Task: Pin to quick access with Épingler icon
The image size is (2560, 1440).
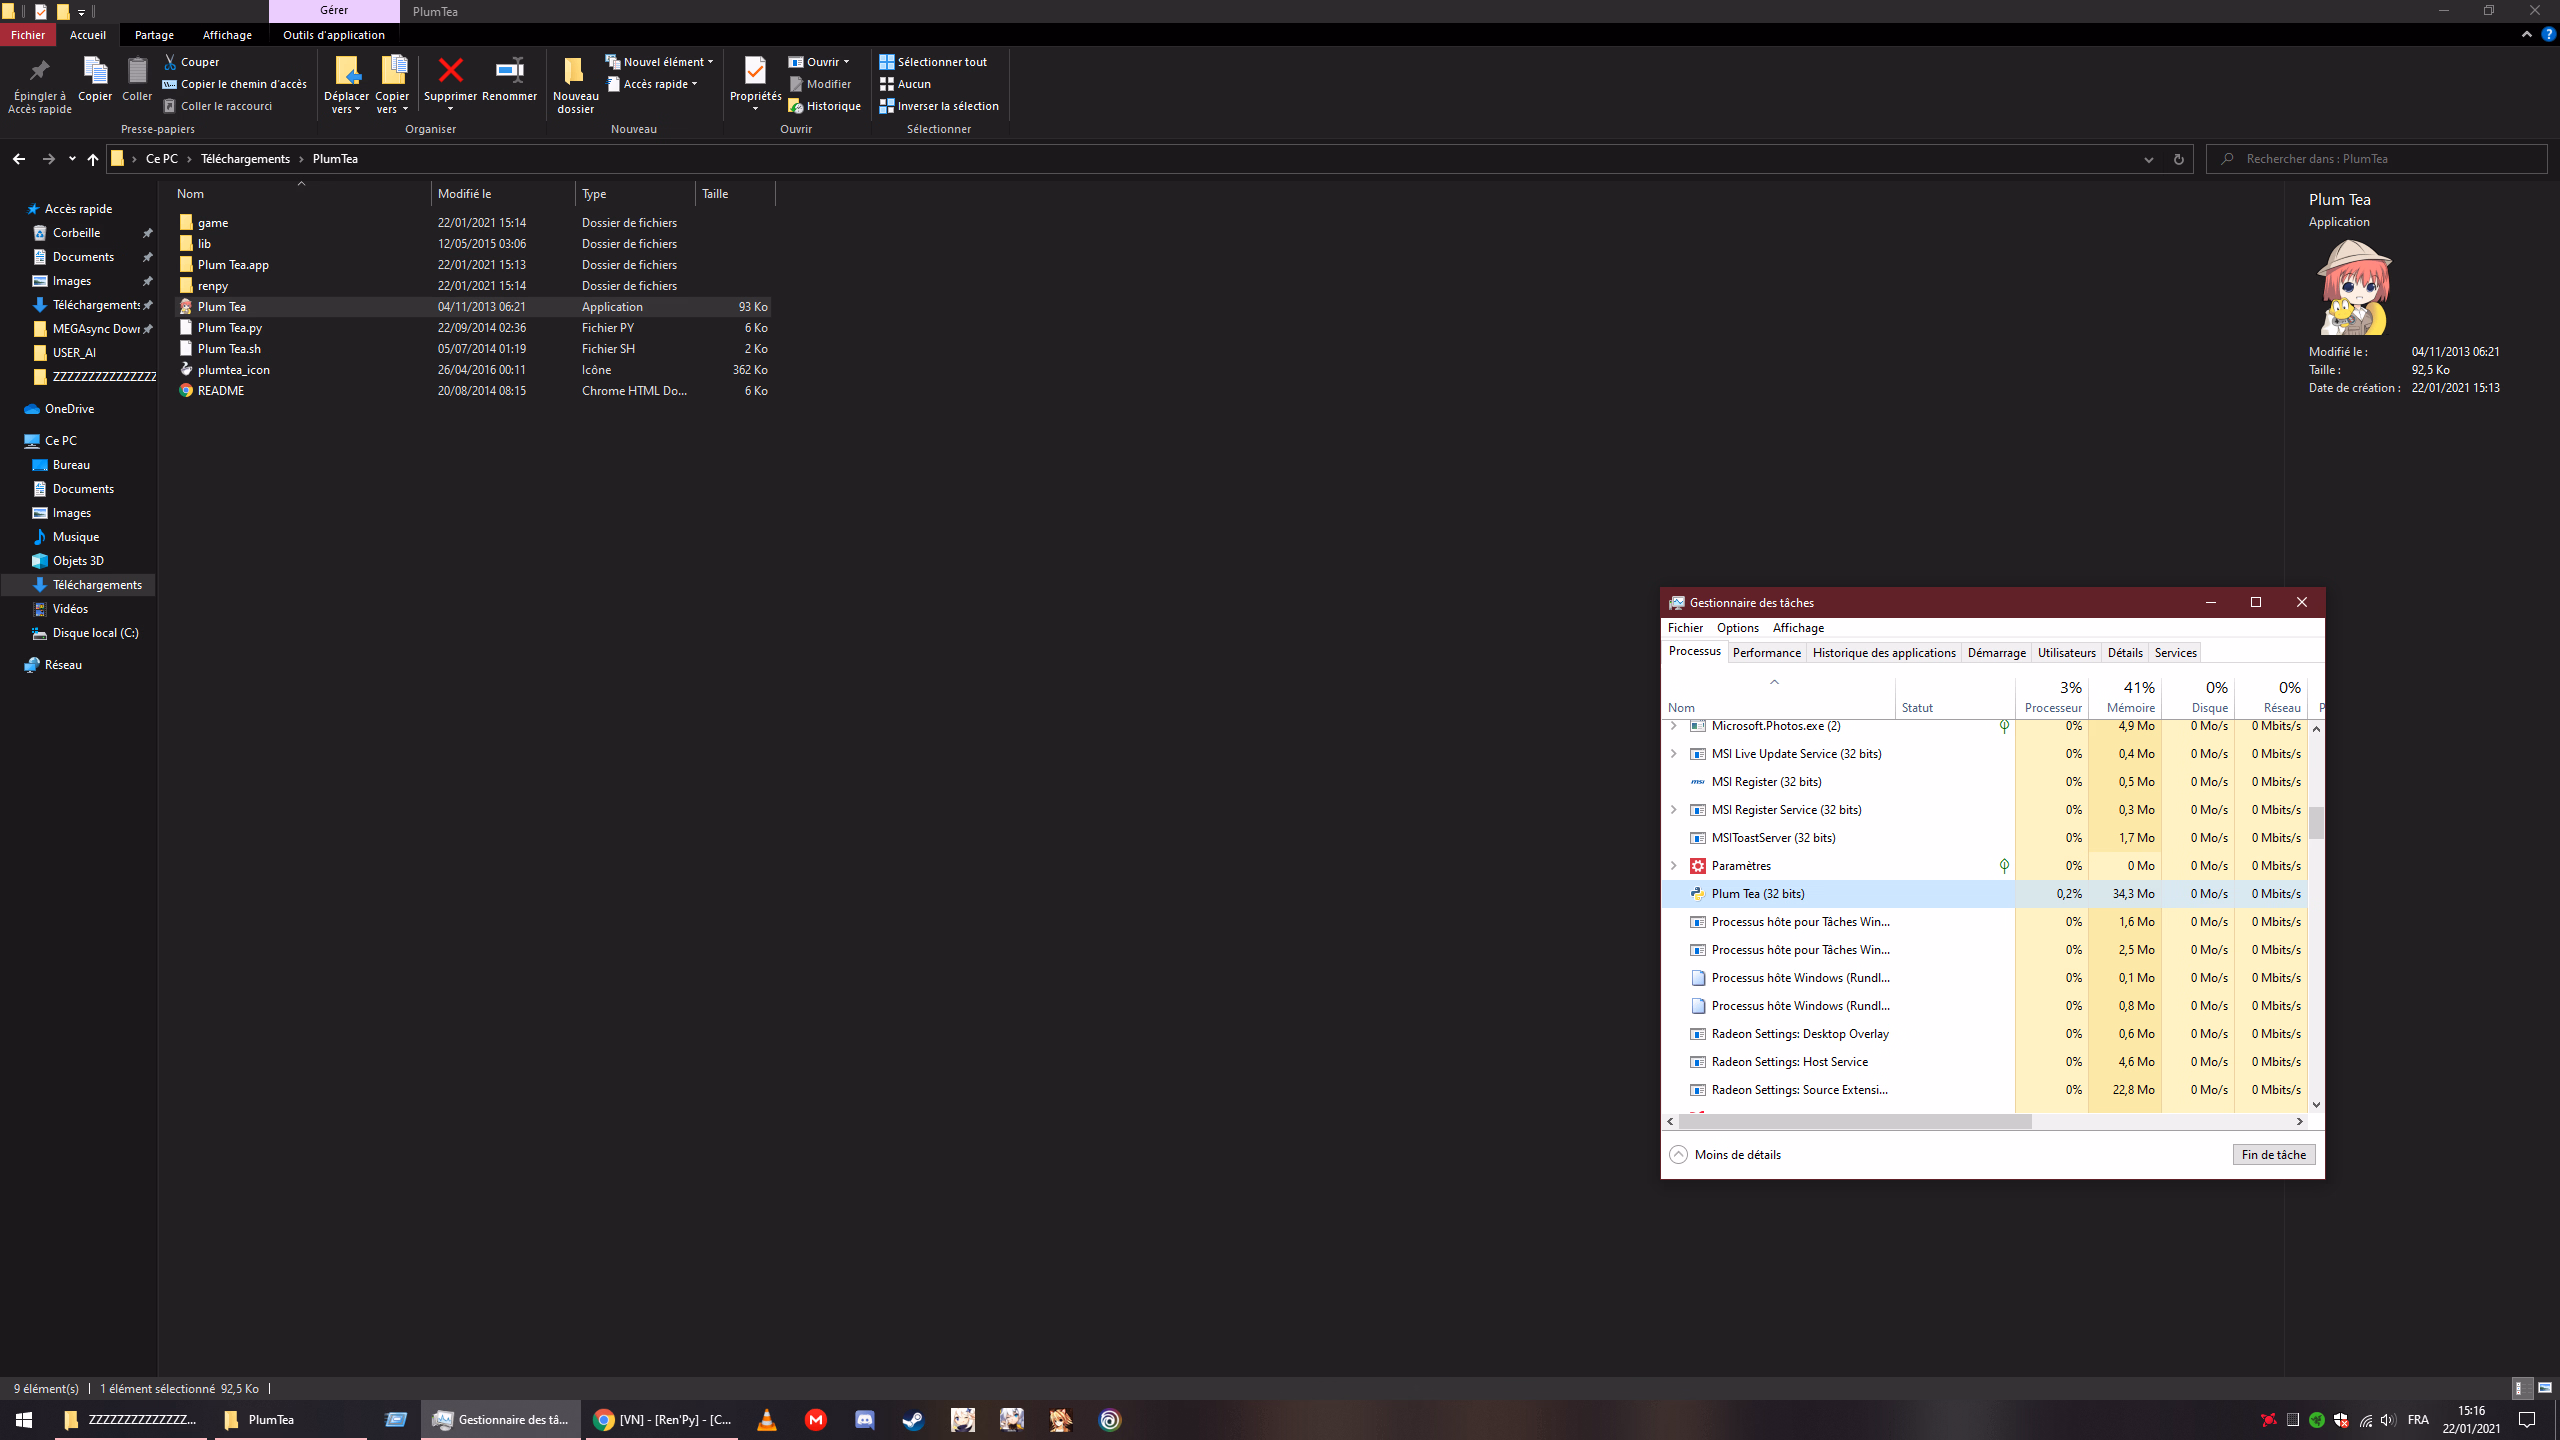Action: (40, 71)
